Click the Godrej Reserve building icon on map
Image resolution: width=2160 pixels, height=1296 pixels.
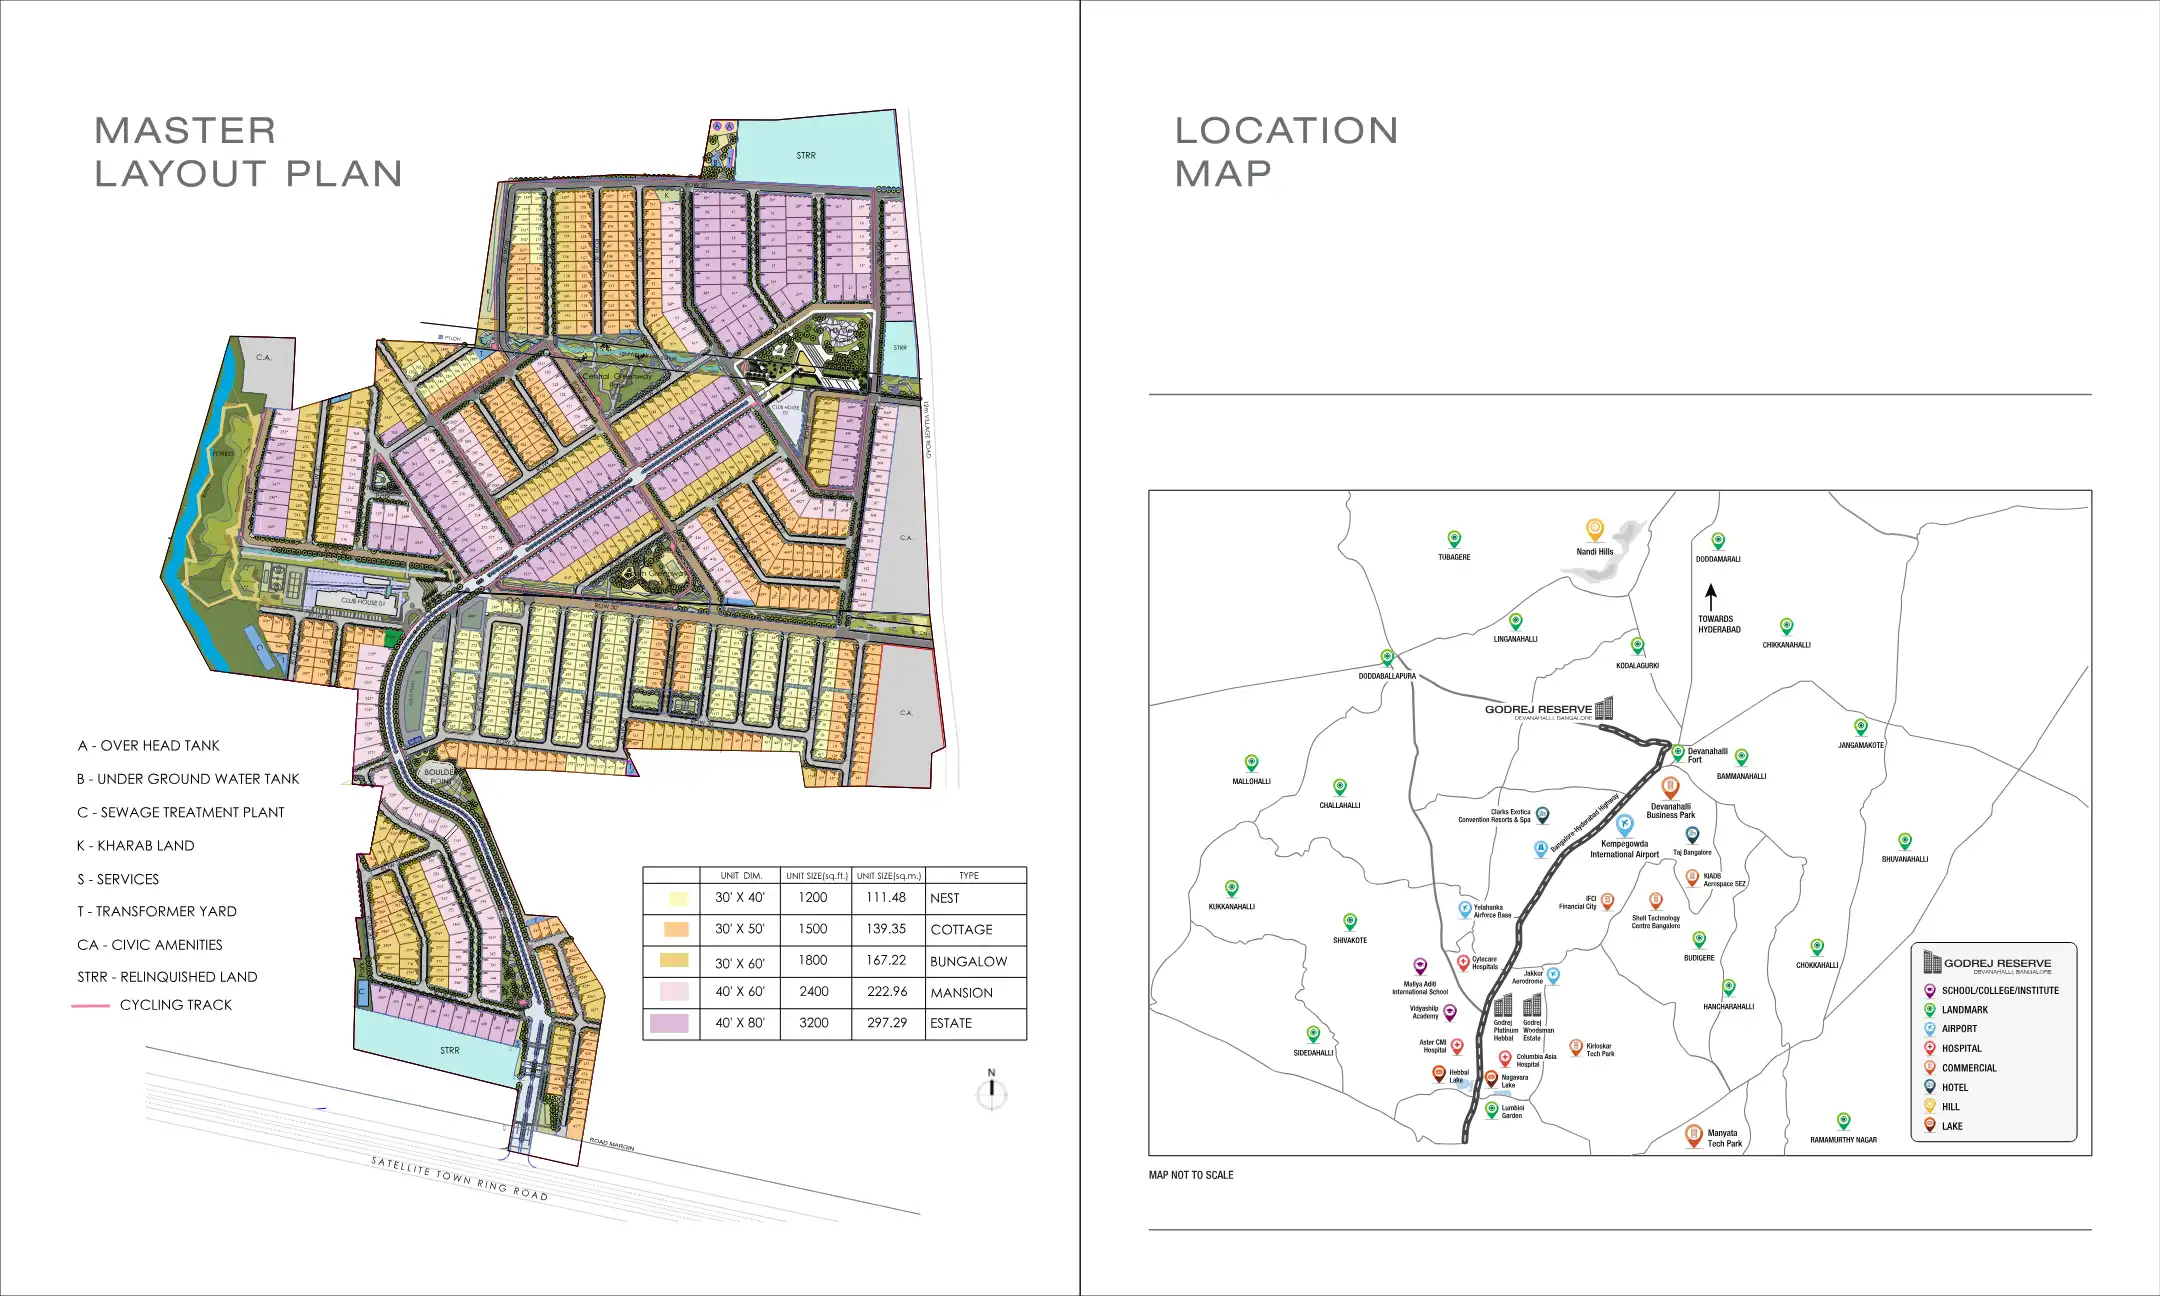click(1604, 708)
